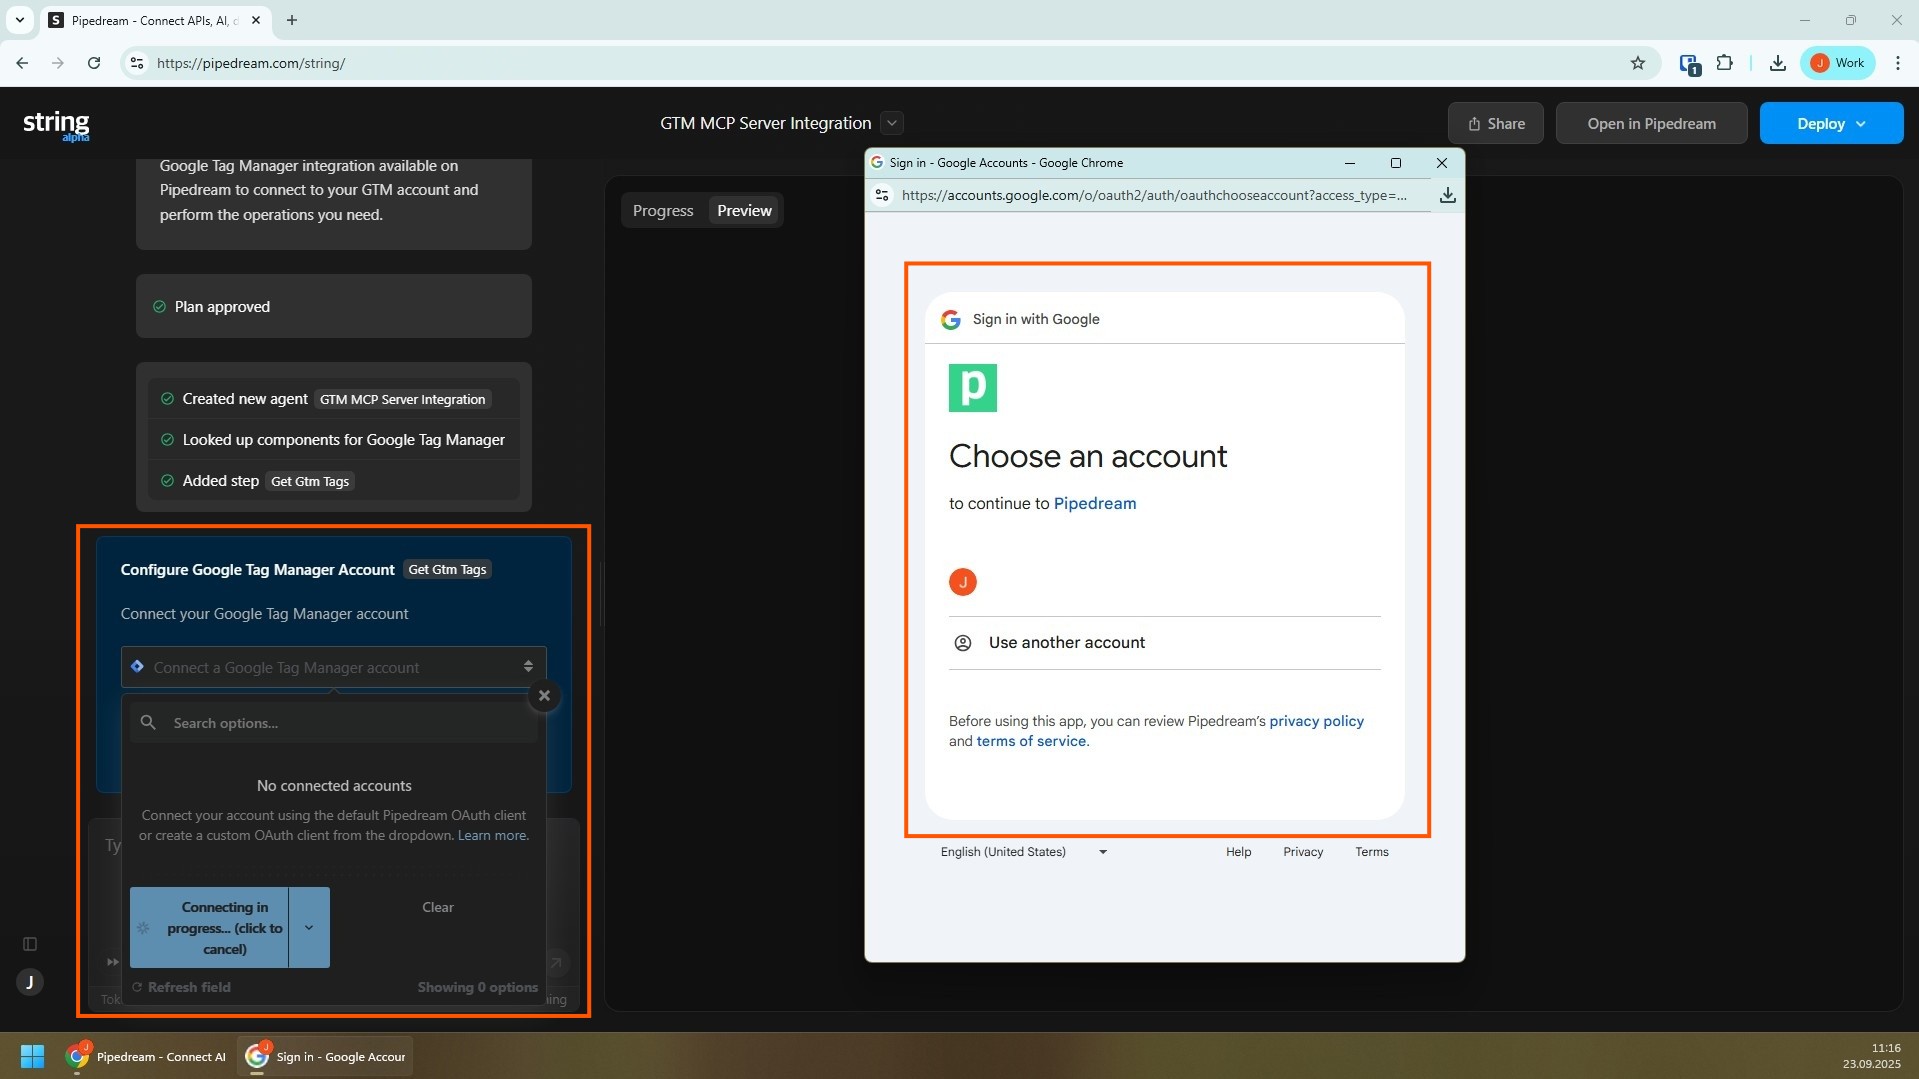Click the String alpha logo
1919x1079 pixels.
point(56,124)
